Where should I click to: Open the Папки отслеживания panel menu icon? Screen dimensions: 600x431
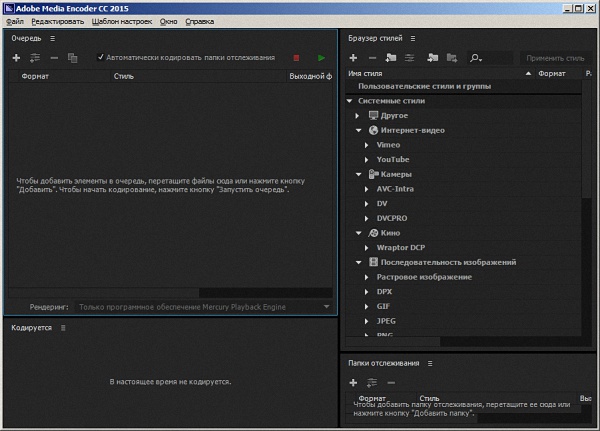[x=430, y=363]
